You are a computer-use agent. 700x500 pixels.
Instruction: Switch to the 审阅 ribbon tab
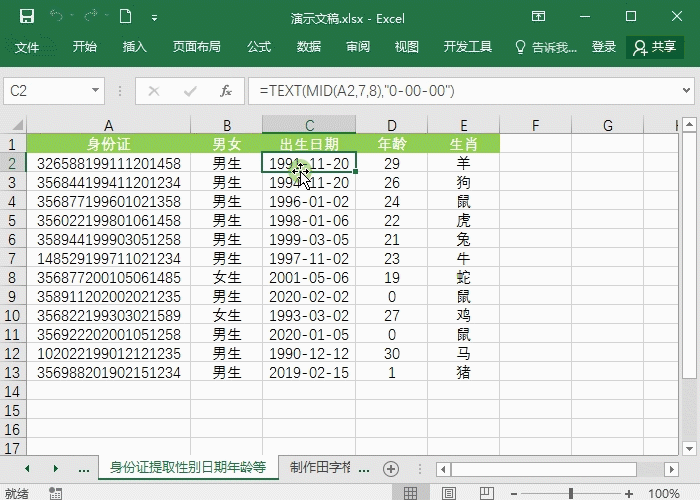coord(358,46)
